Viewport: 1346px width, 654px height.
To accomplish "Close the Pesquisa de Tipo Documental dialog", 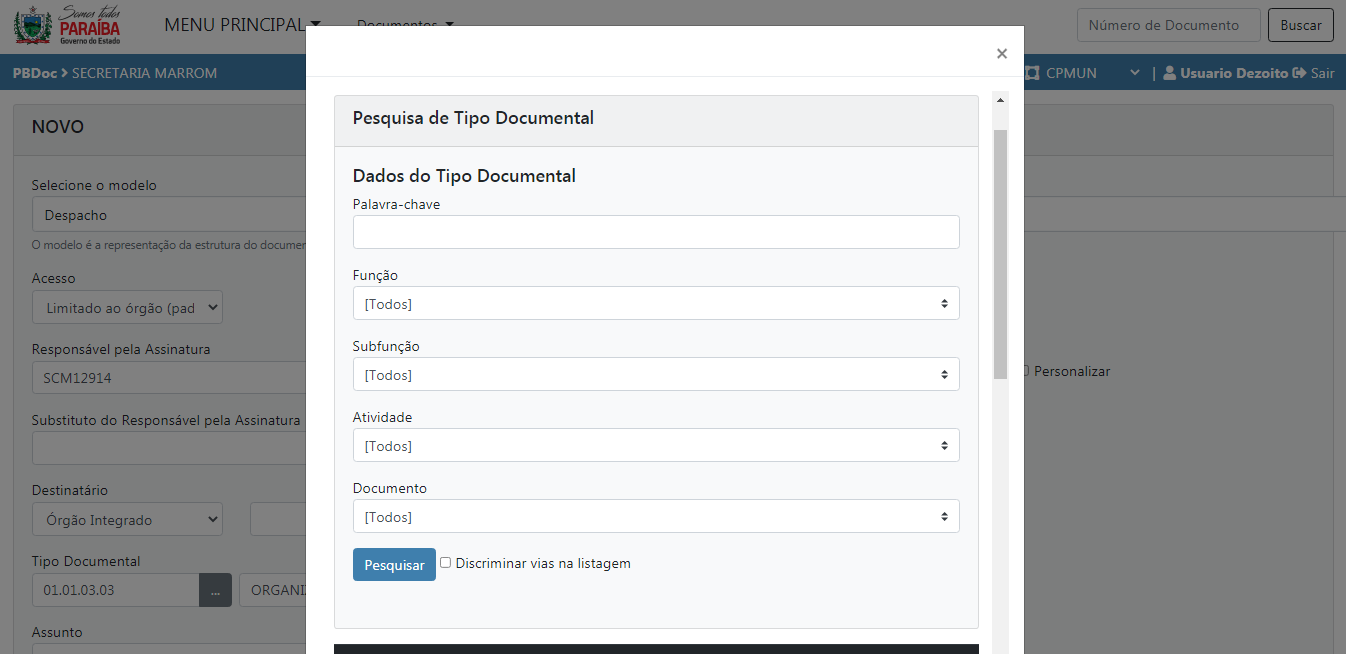I will pyautogui.click(x=1001, y=54).
